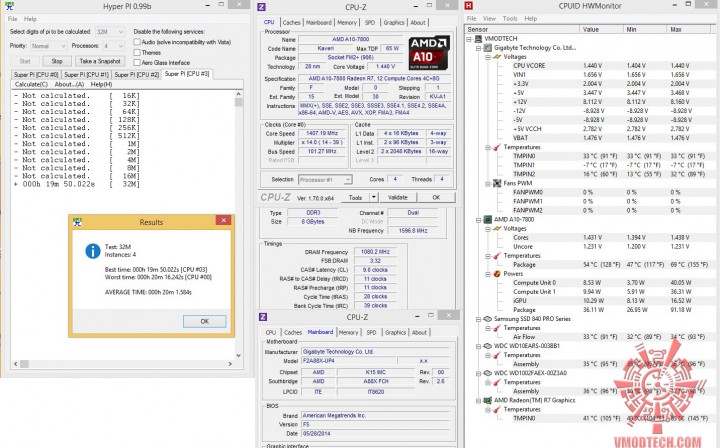Click the AMD A10-7800 Temperatures thermometer icon

[497, 256]
